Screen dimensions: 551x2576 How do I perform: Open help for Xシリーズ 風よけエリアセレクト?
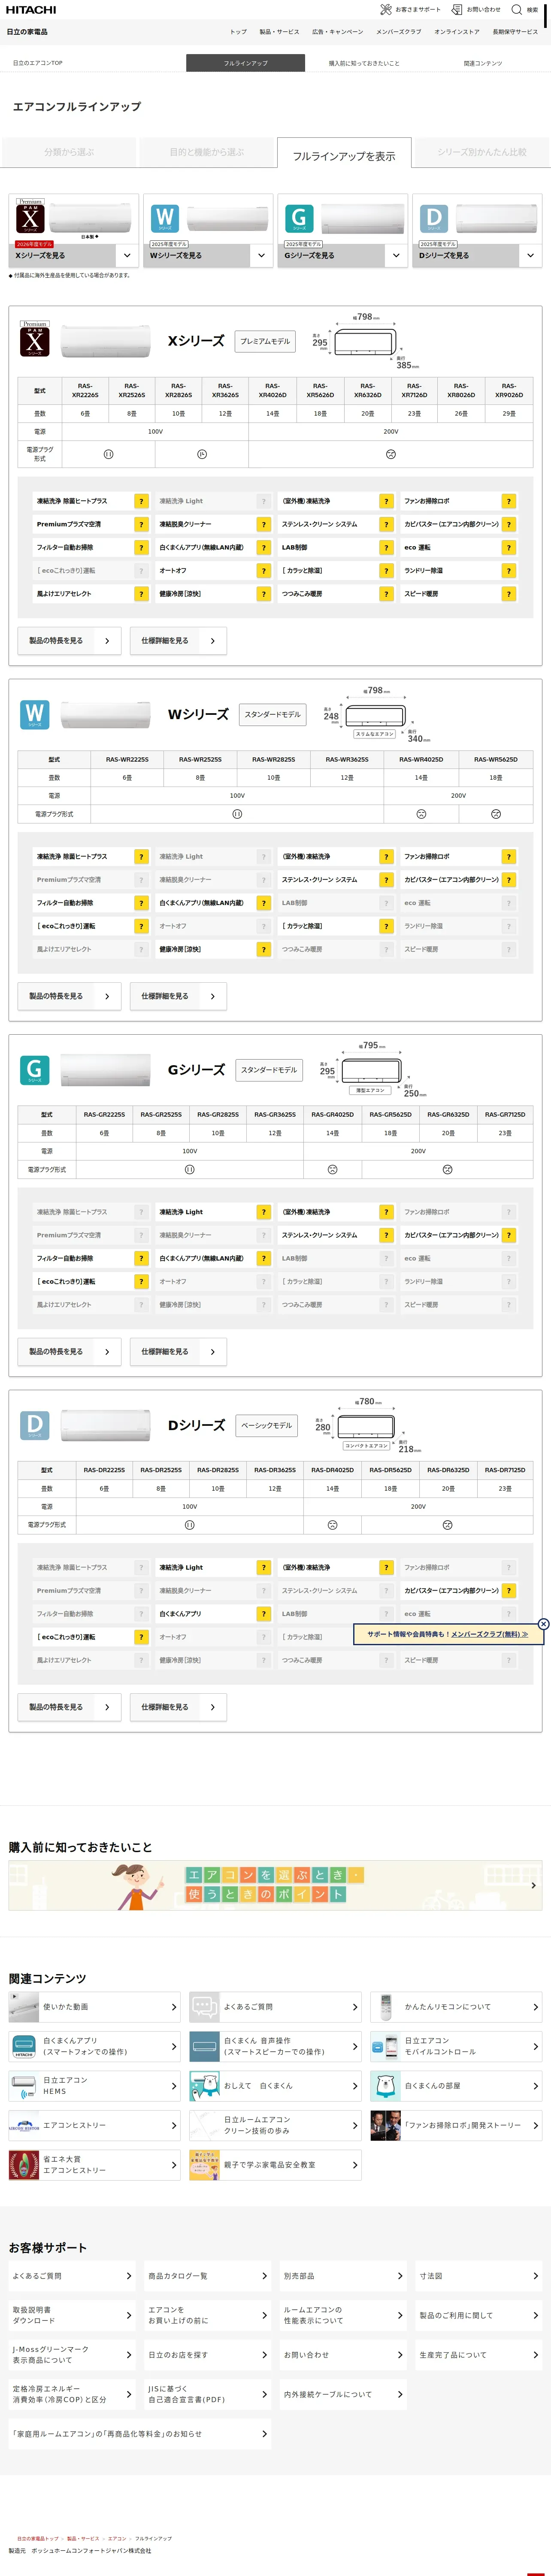click(x=141, y=594)
